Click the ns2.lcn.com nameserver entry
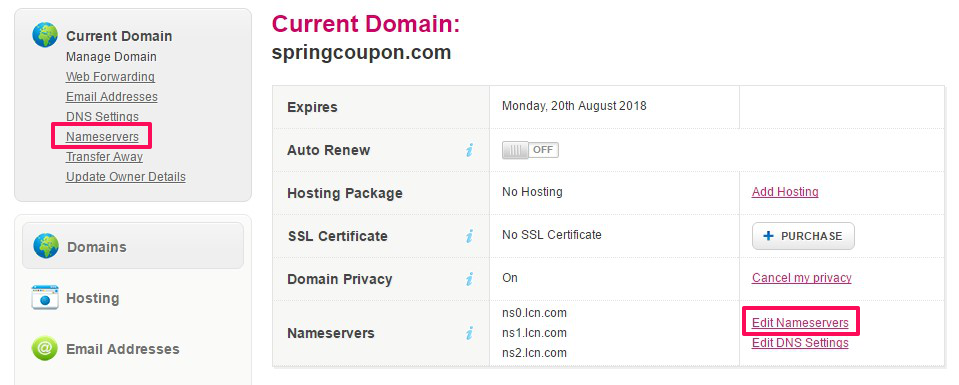 [x=535, y=353]
